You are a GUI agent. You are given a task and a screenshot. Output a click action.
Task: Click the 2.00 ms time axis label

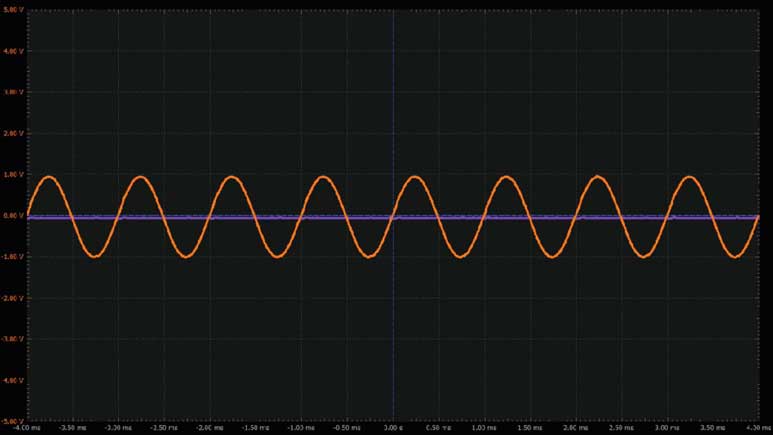[x=577, y=425]
